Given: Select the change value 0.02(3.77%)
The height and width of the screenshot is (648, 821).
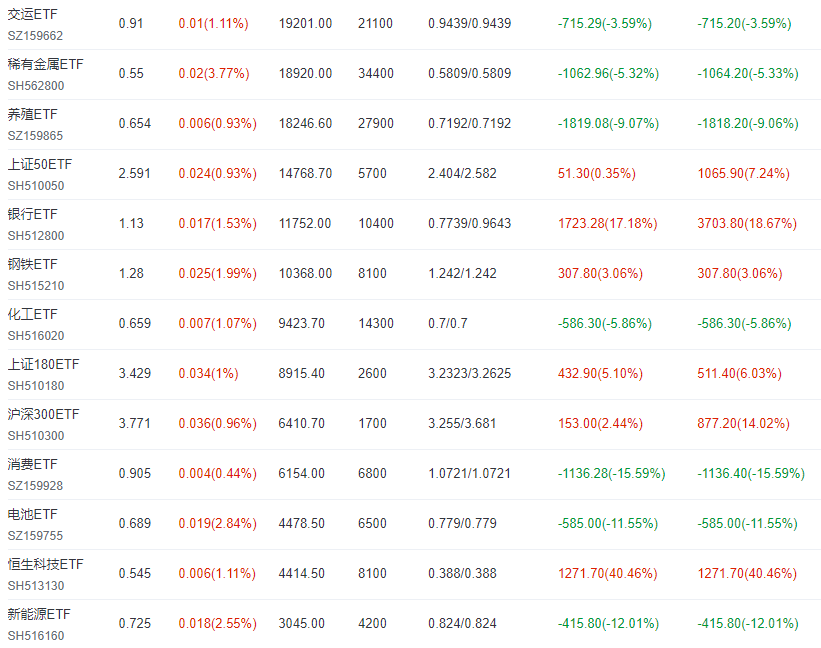Looking at the screenshot, I should pyautogui.click(x=214, y=73).
